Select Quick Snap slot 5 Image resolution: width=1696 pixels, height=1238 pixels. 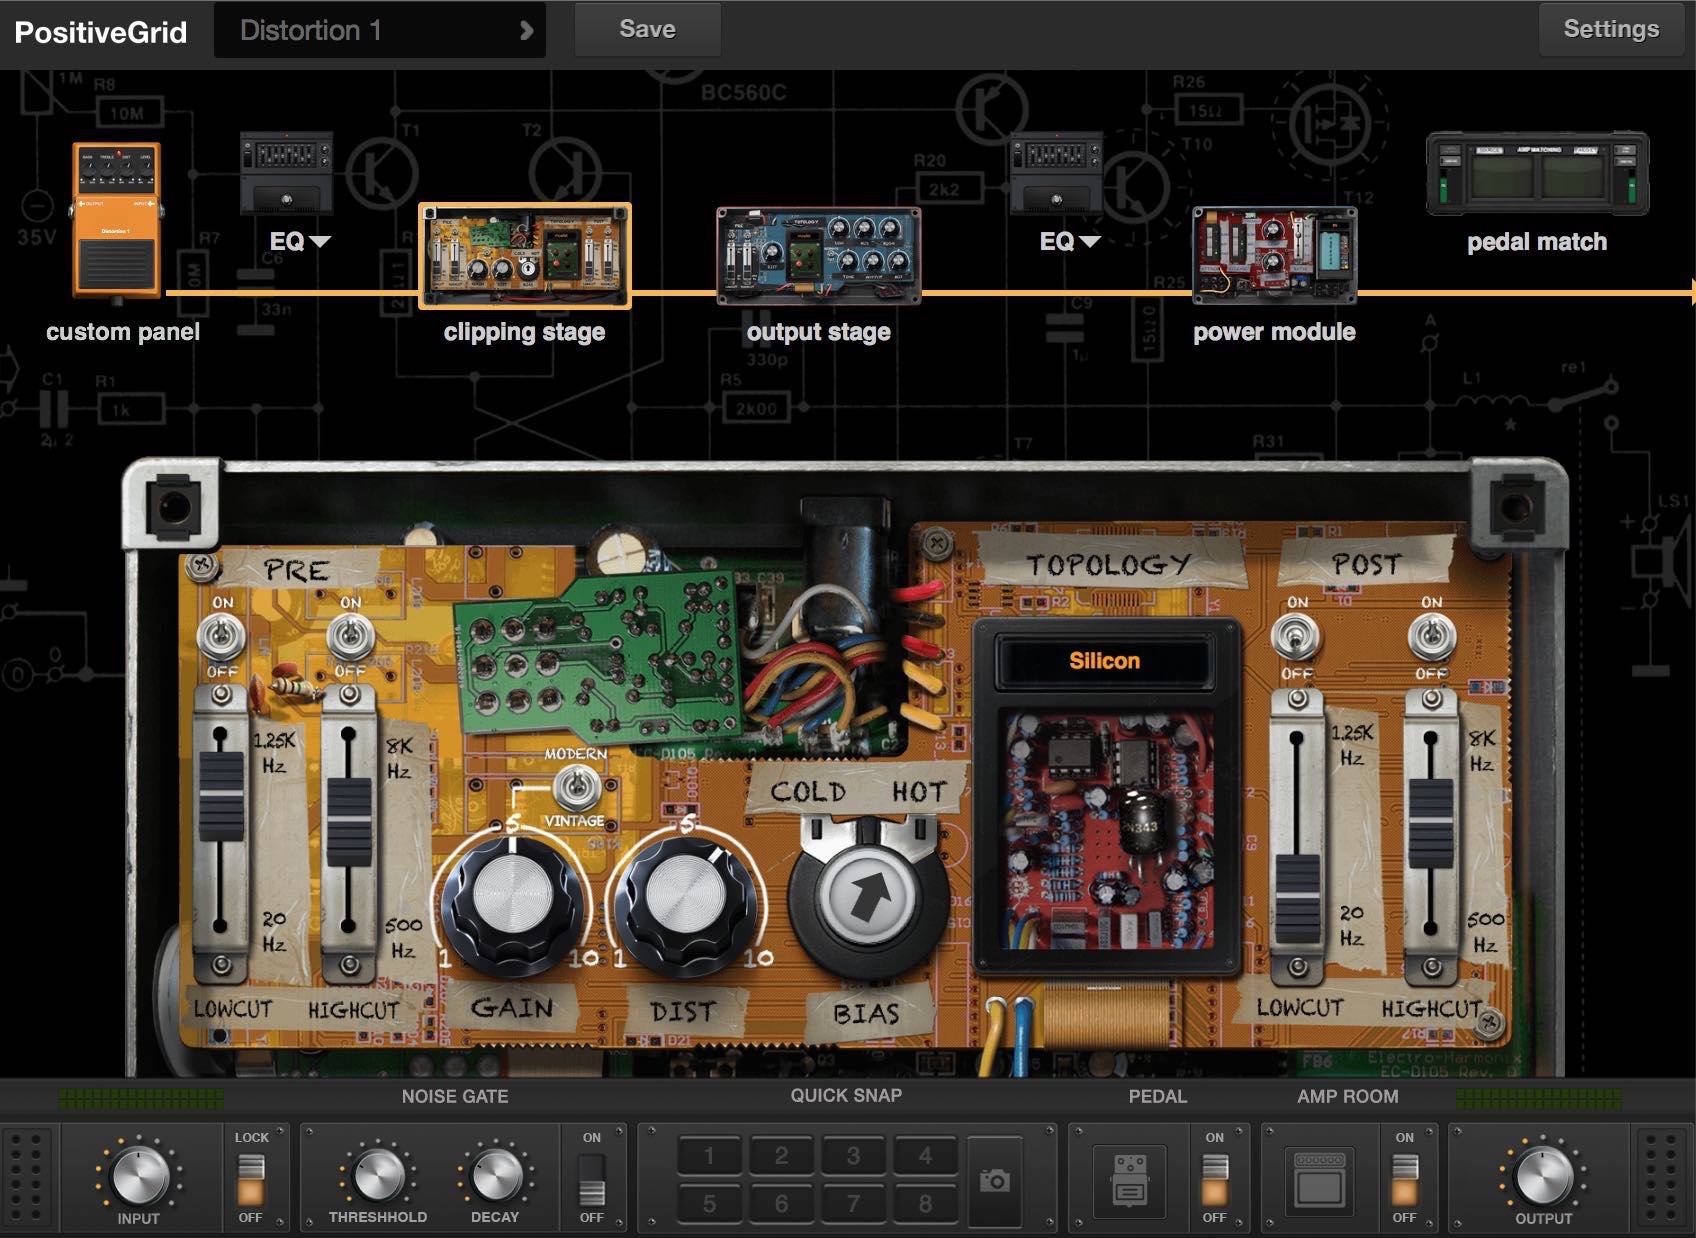tap(709, 1203)
